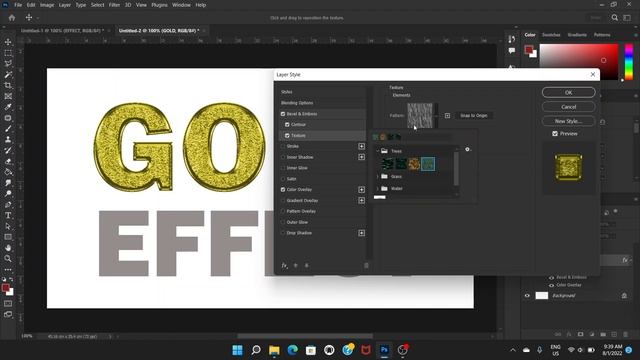This screenshot has height=360, width=640.
Task: Open the History panel icon in collapsed dock
Action: (x=512, y=39)
